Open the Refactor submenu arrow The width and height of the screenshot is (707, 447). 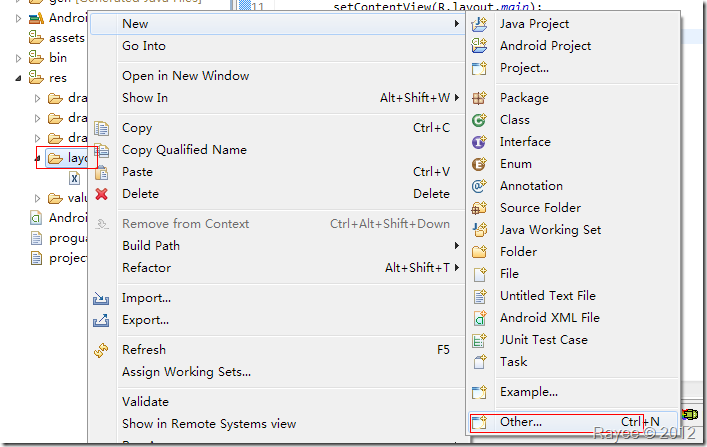click(x=457, y=267)
